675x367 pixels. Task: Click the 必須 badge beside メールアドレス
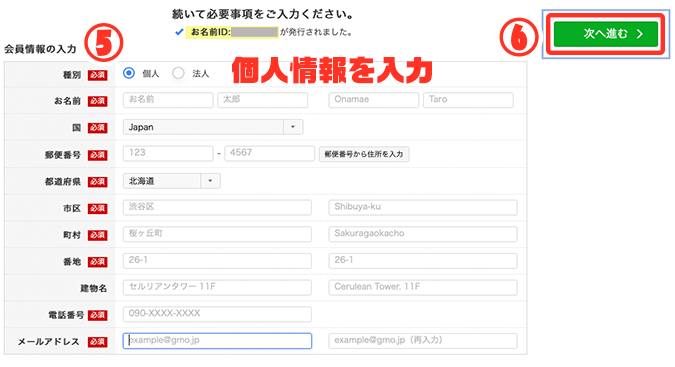pos(98,342)
